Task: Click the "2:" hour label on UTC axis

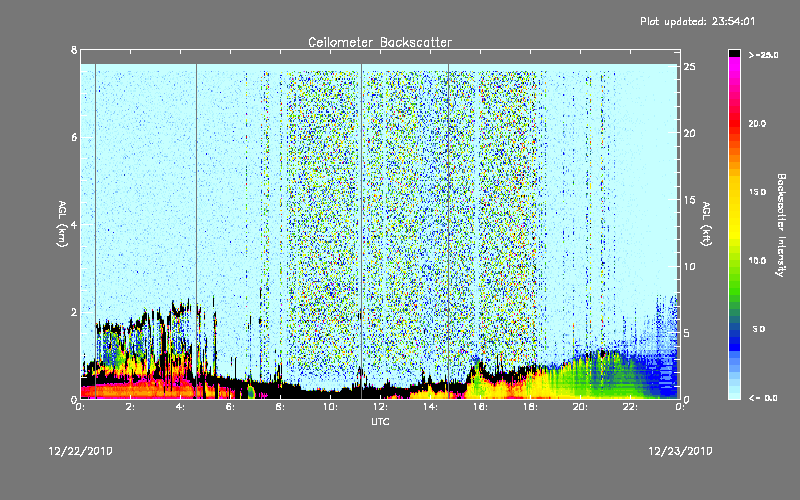Action: (x=130, y=407)
